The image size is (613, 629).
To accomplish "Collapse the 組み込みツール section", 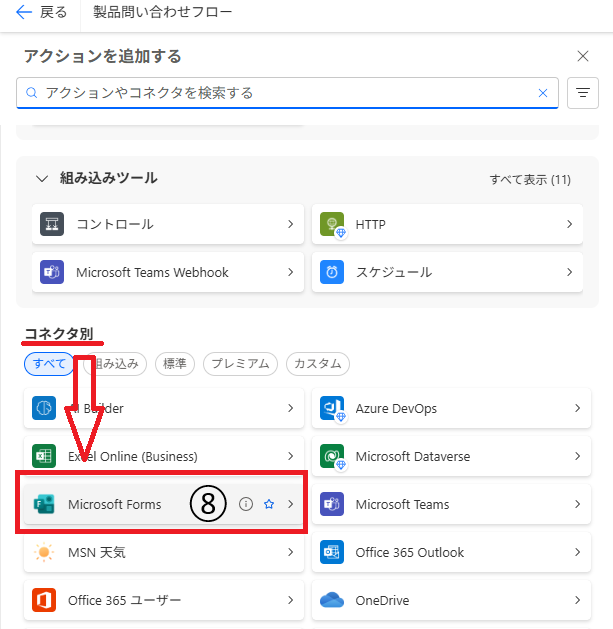I will (x=42, y=179).
